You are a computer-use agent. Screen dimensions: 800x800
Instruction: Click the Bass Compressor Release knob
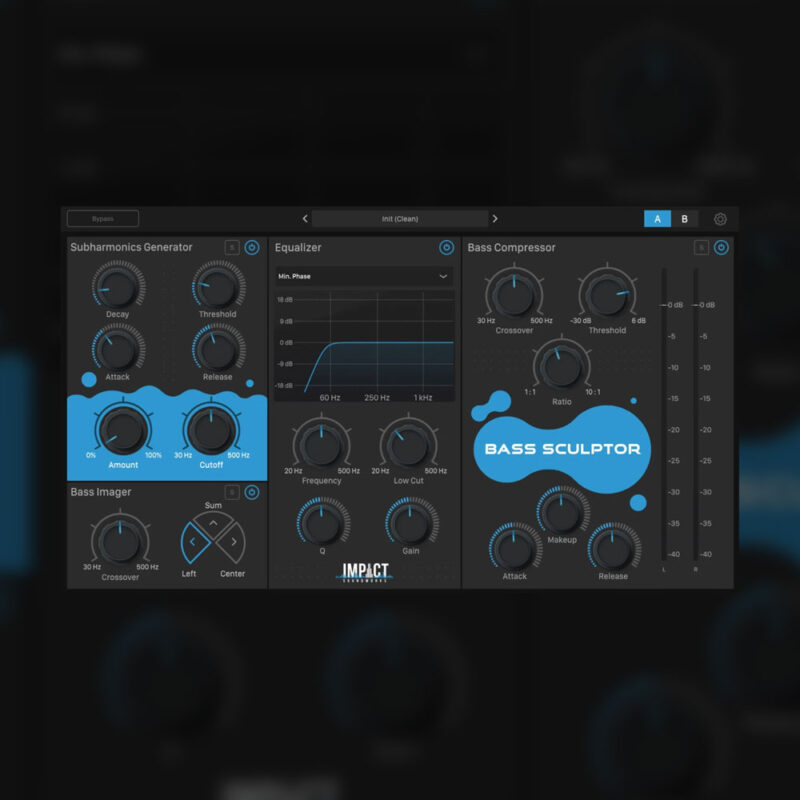(614, 547)
